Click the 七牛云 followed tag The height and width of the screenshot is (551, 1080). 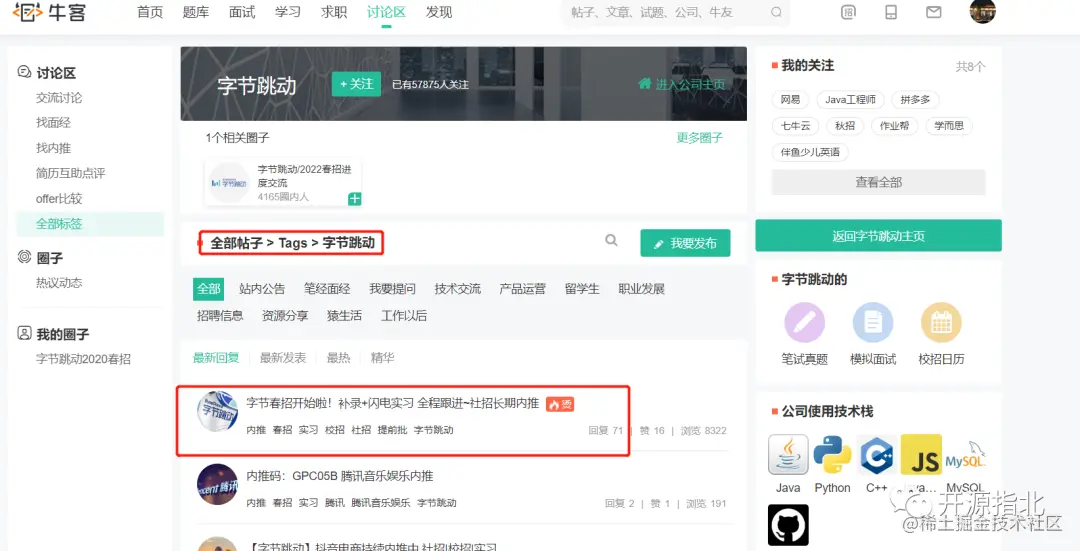[x=796, y=126]
